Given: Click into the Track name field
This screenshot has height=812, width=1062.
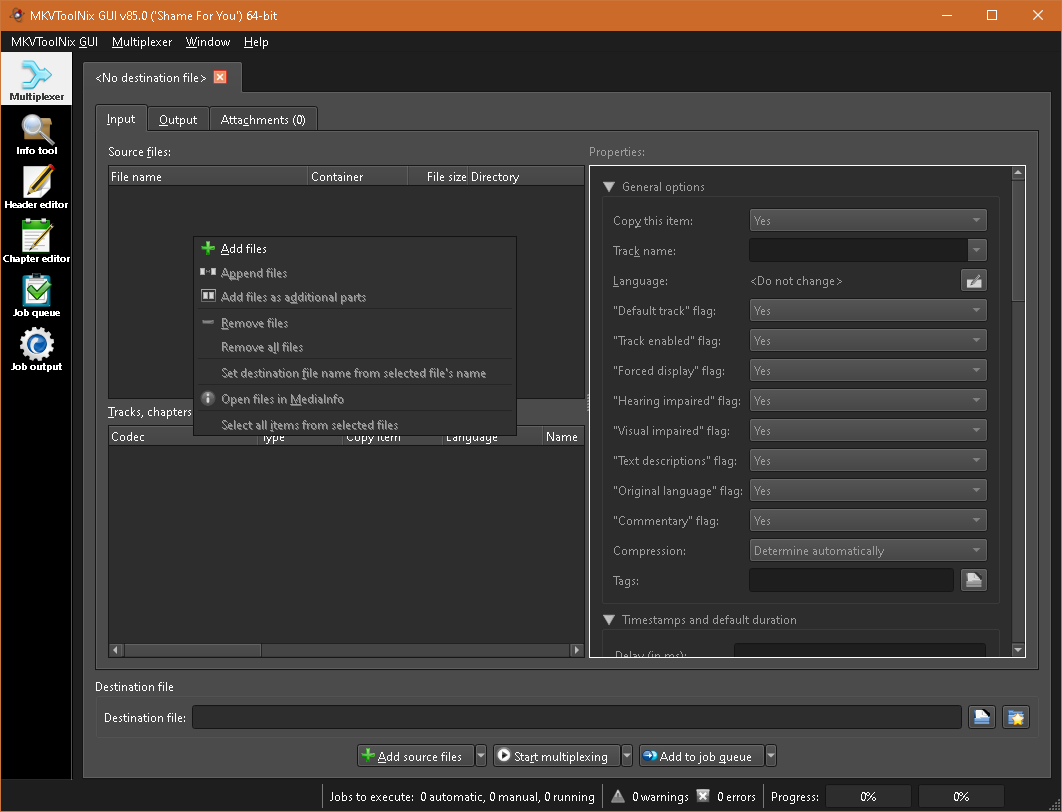Looking at the screenshot, I should pyautogui.click(x=858, y=250).
